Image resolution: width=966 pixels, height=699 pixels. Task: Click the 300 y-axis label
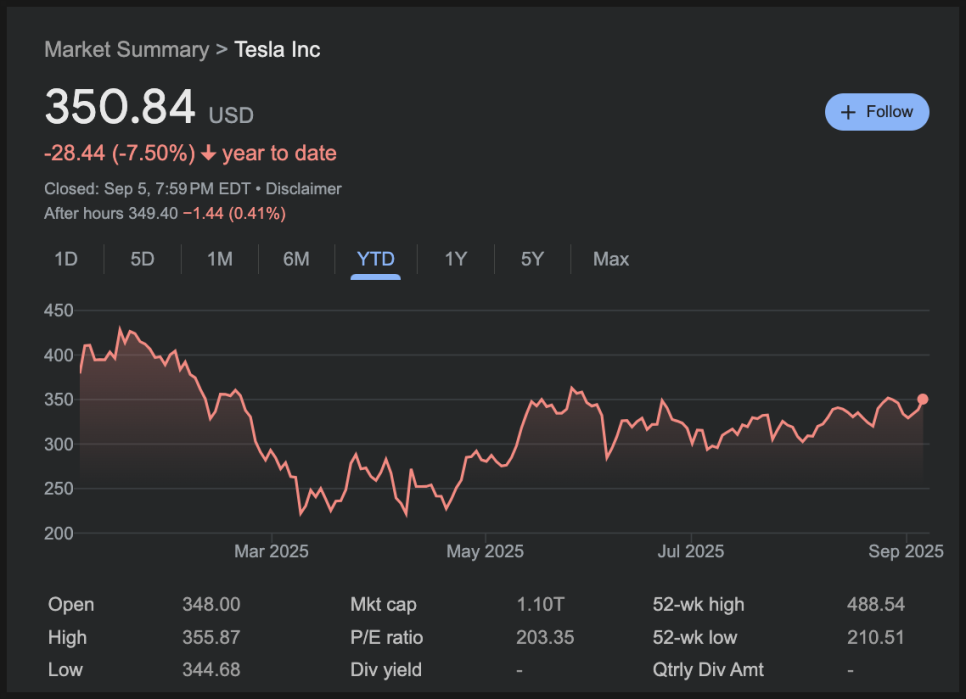tap(59, 444)
